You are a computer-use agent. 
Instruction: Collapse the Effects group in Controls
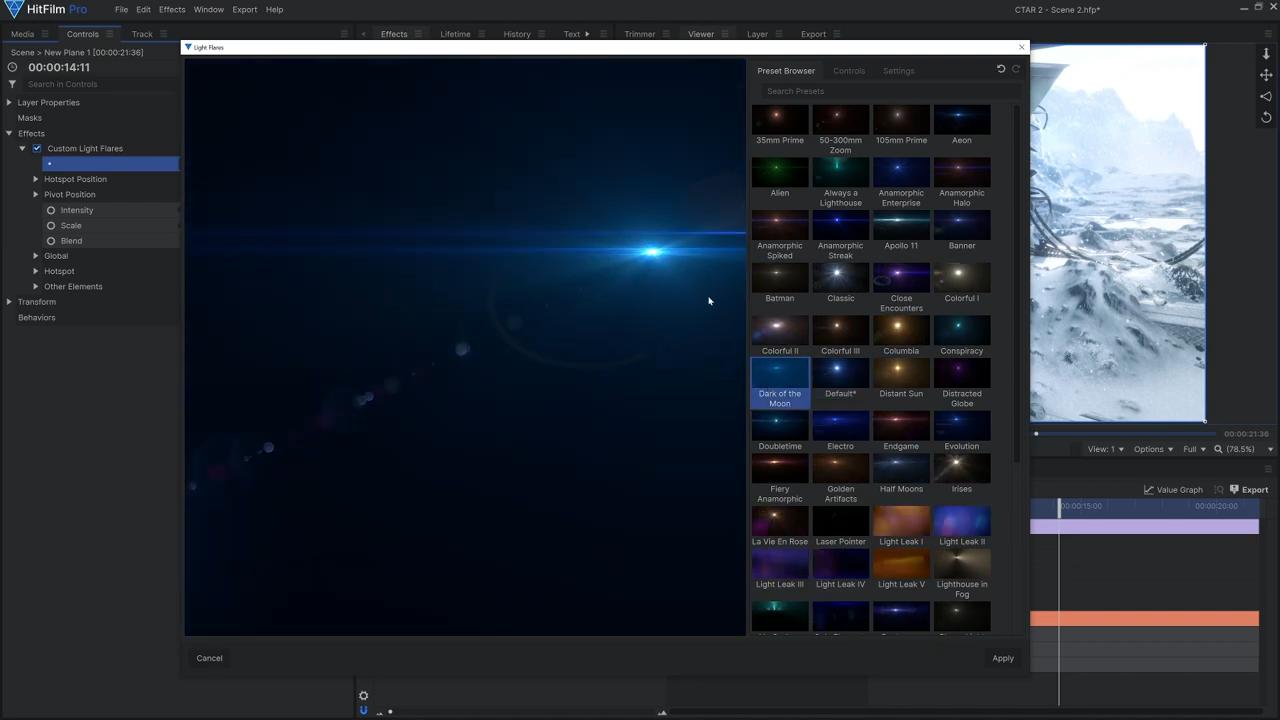(x=9, y=133)
